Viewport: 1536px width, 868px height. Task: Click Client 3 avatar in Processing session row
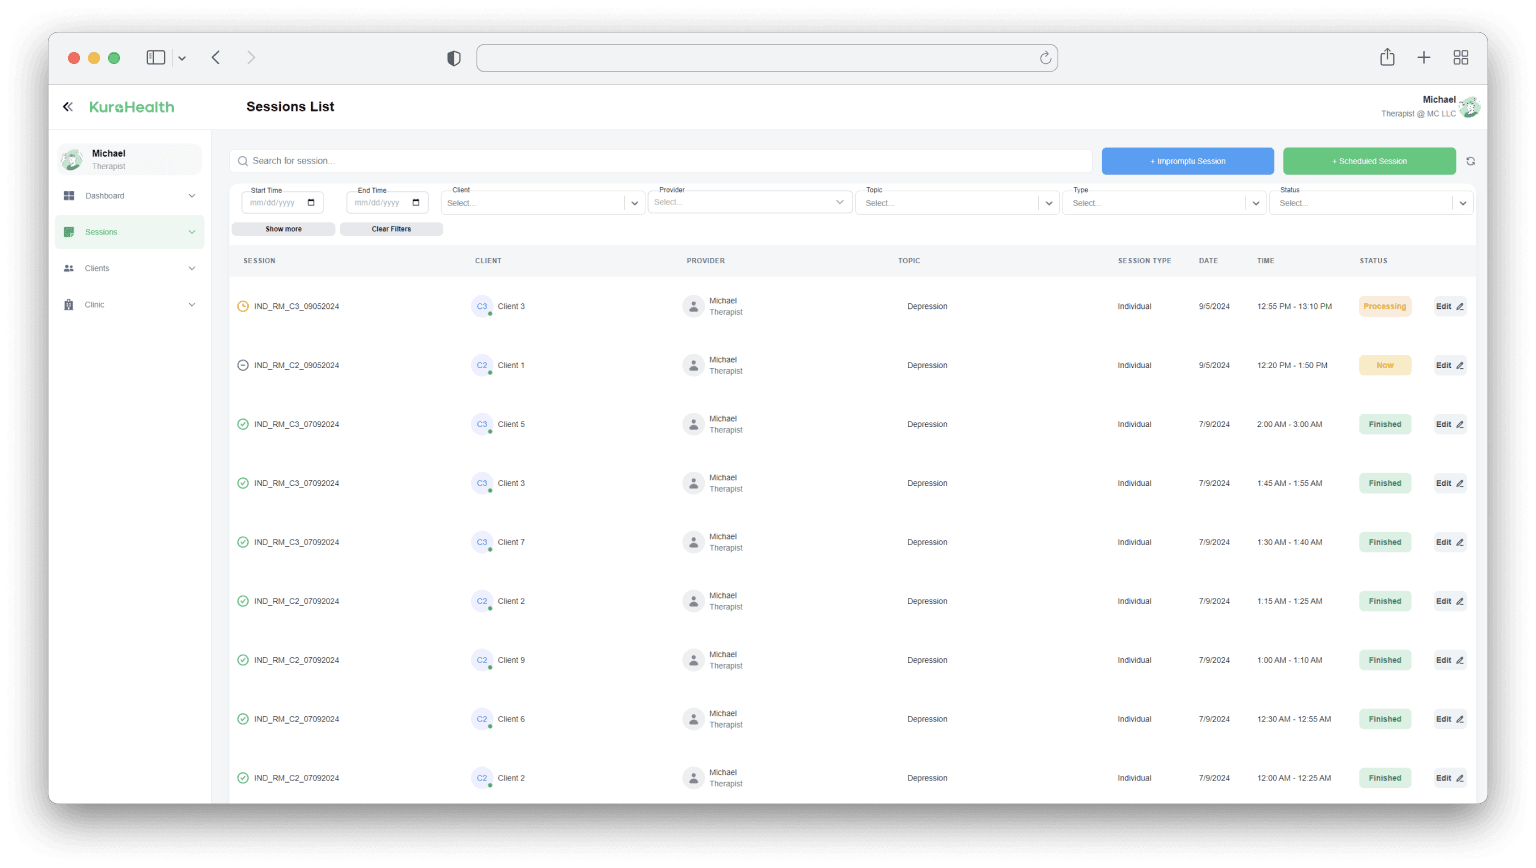482,307
